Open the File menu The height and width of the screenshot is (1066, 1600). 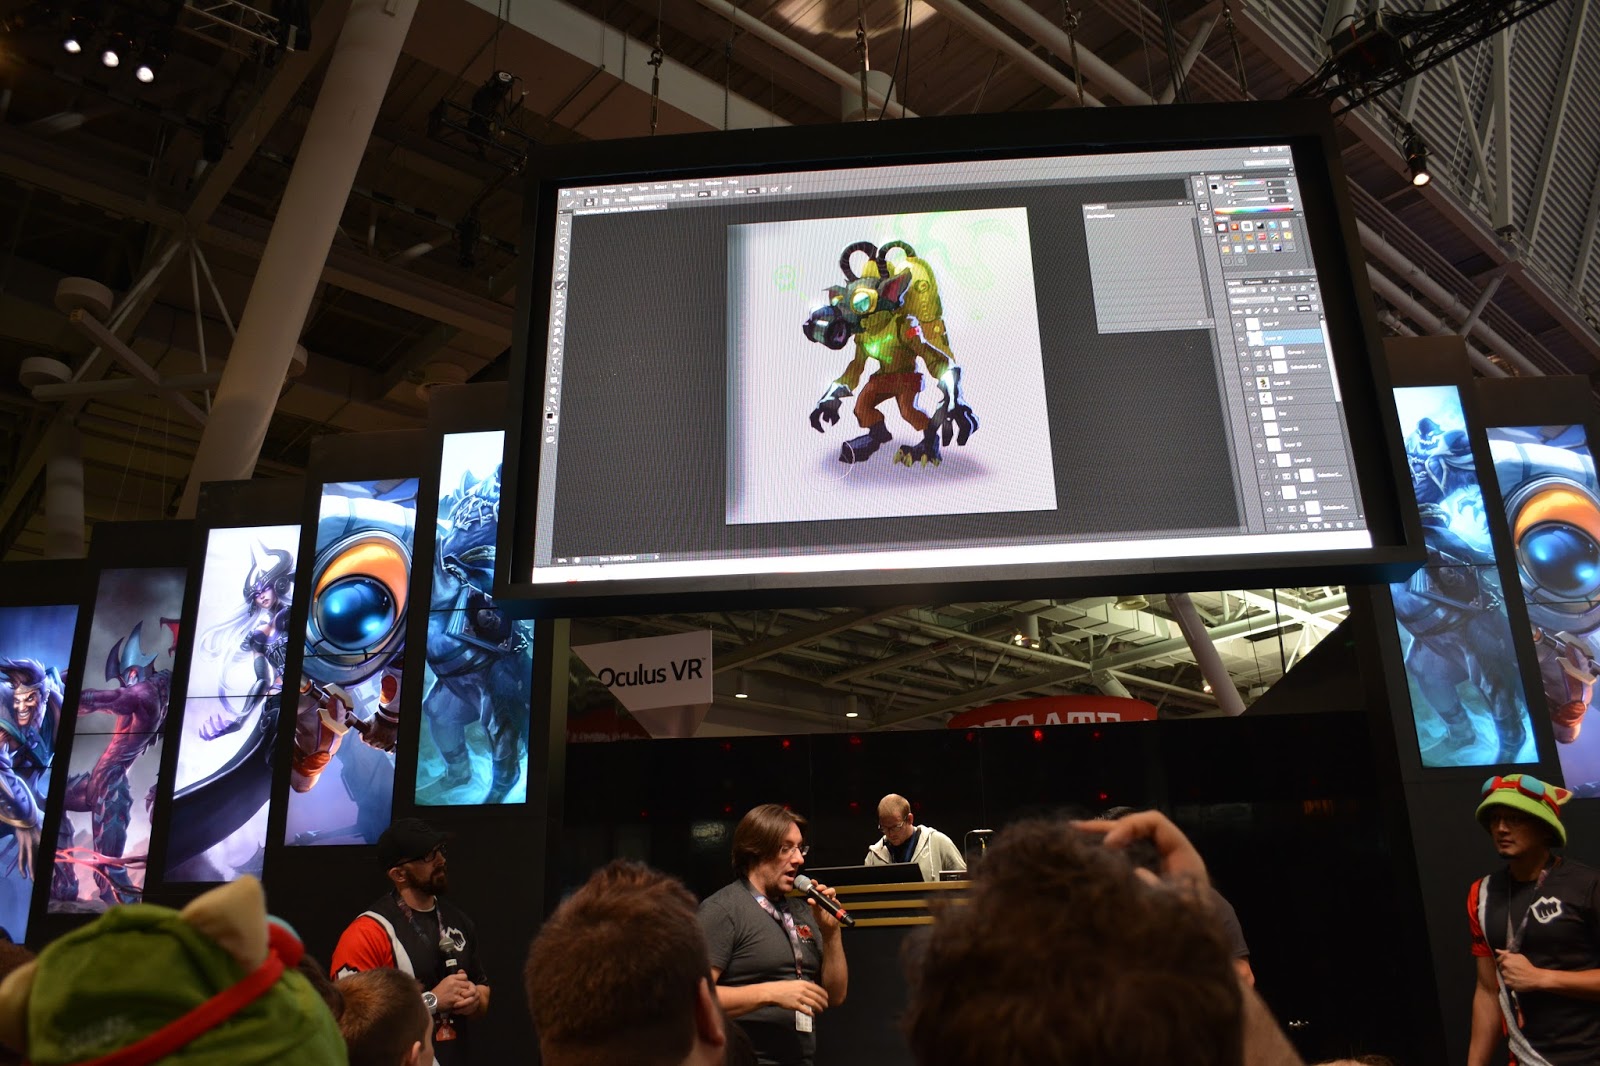pyautogui.click(x=580, y=191)
